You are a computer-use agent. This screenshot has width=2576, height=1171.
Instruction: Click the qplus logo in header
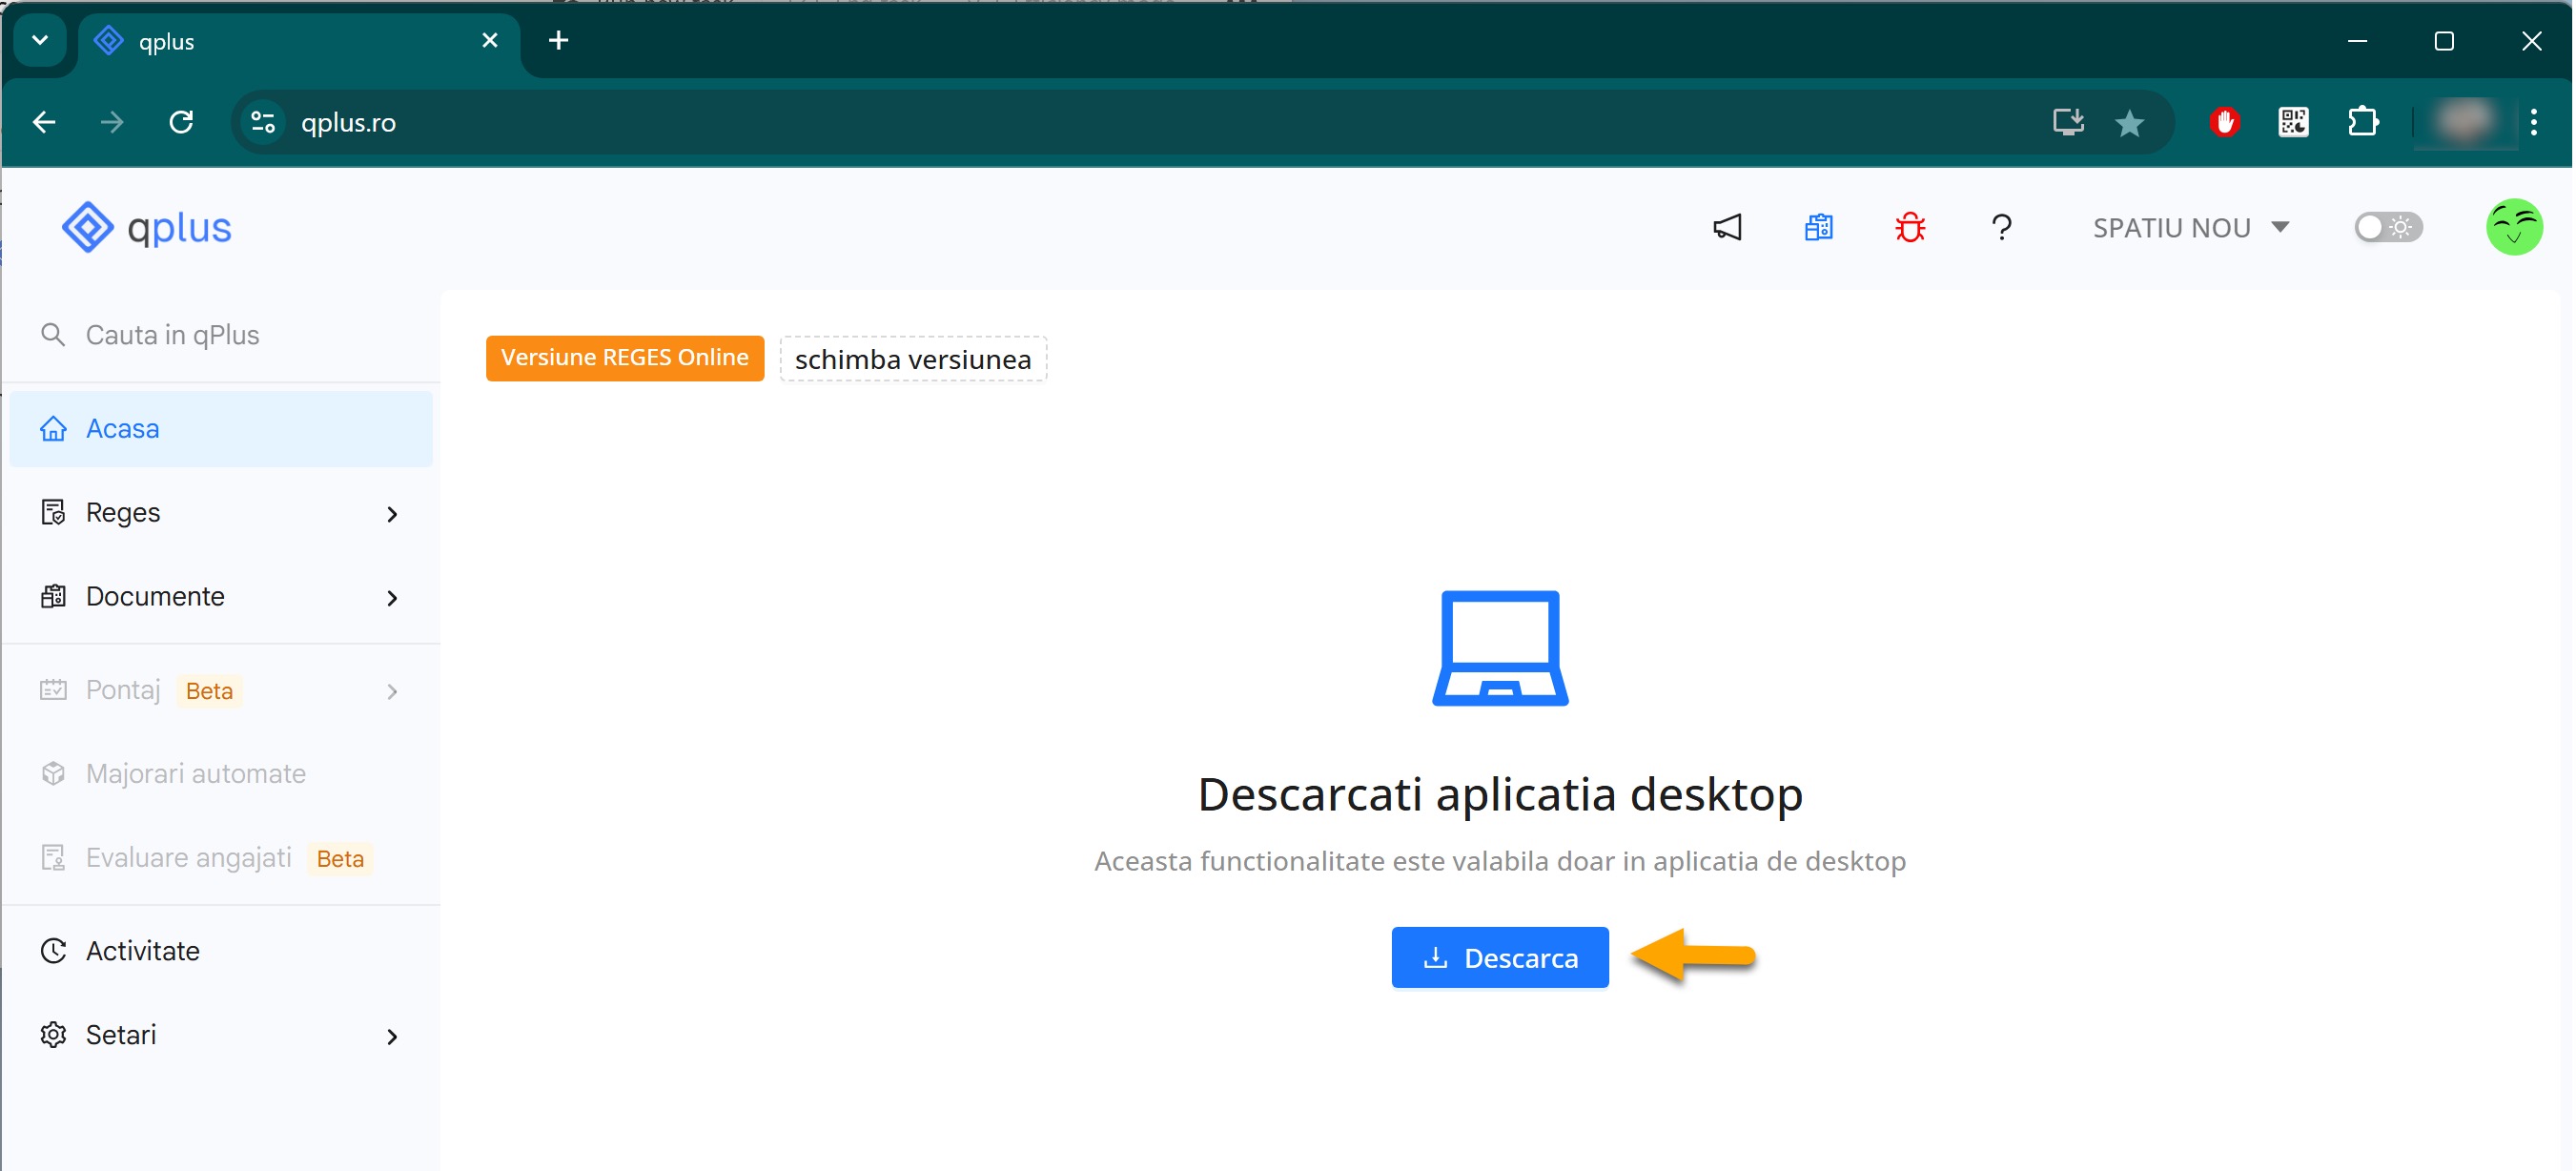click(x=146, y=228)
